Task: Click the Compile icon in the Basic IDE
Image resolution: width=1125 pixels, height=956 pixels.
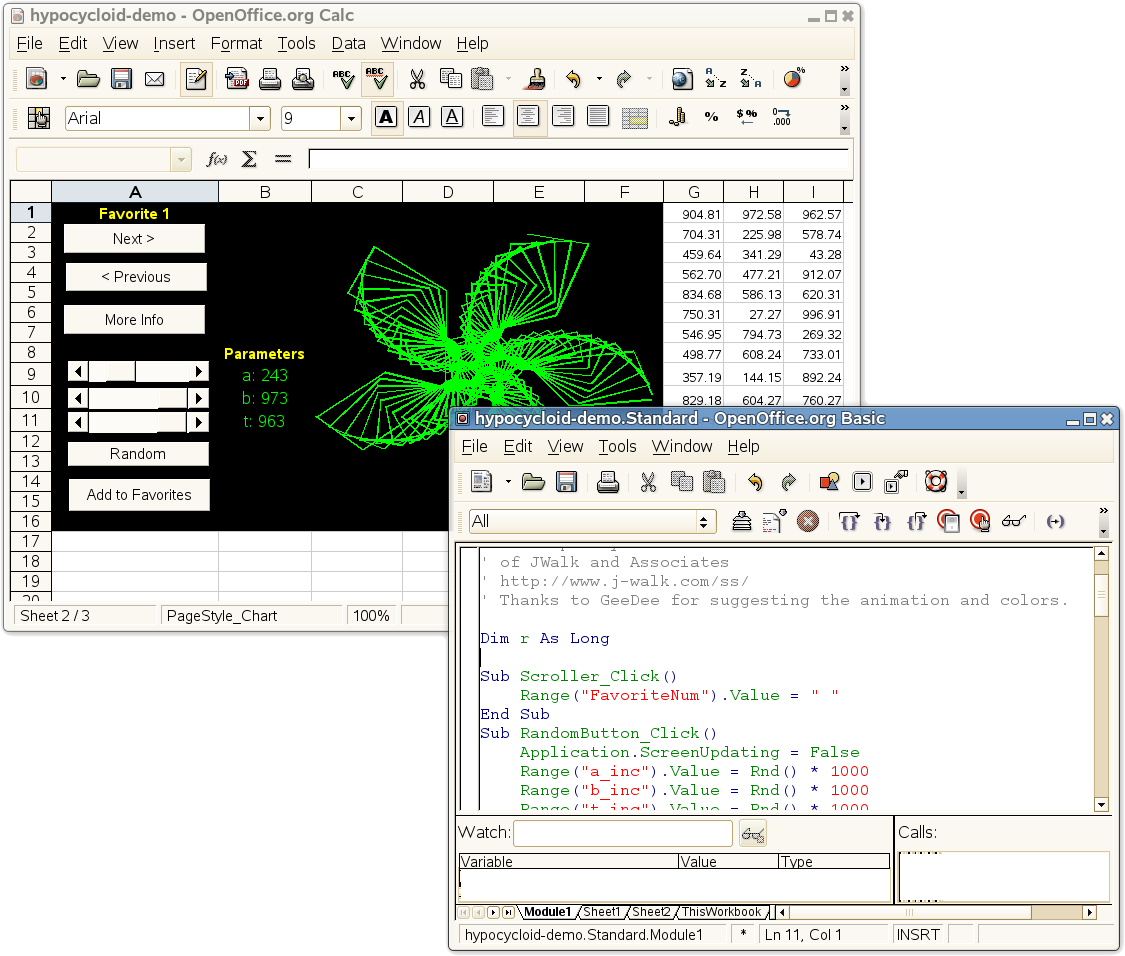Action: [x=742, y=521]
